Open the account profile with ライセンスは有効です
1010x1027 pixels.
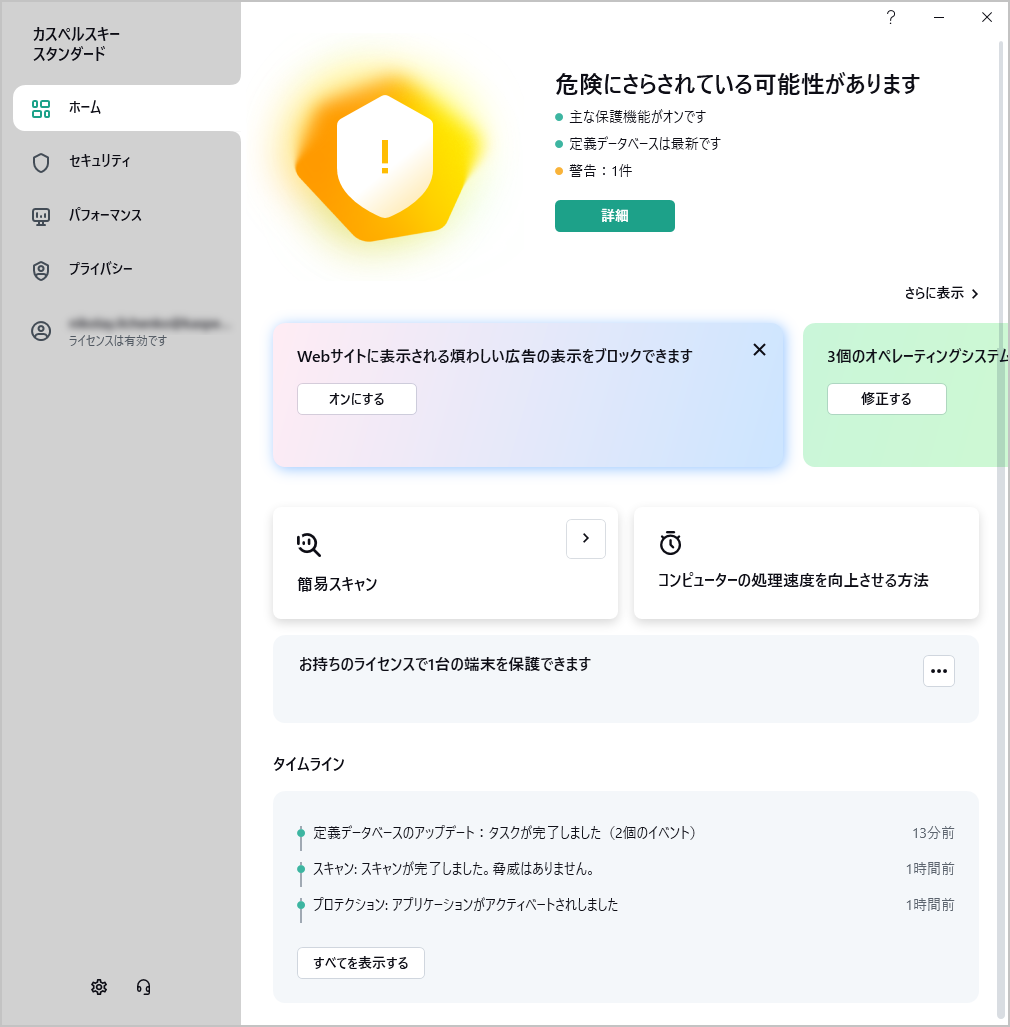(x=127, y=331)
